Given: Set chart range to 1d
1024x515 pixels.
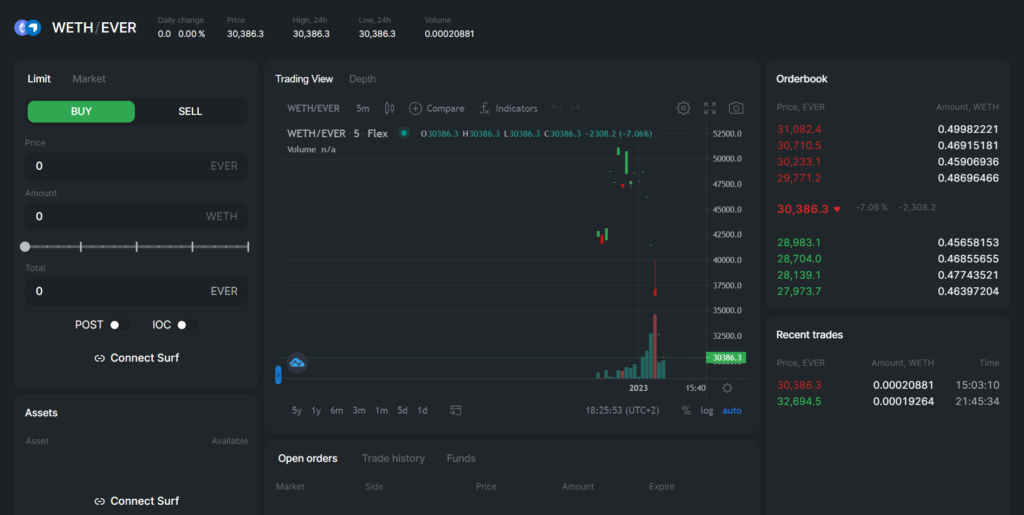Looking at the screenshot, I should (x=422, y=411).
